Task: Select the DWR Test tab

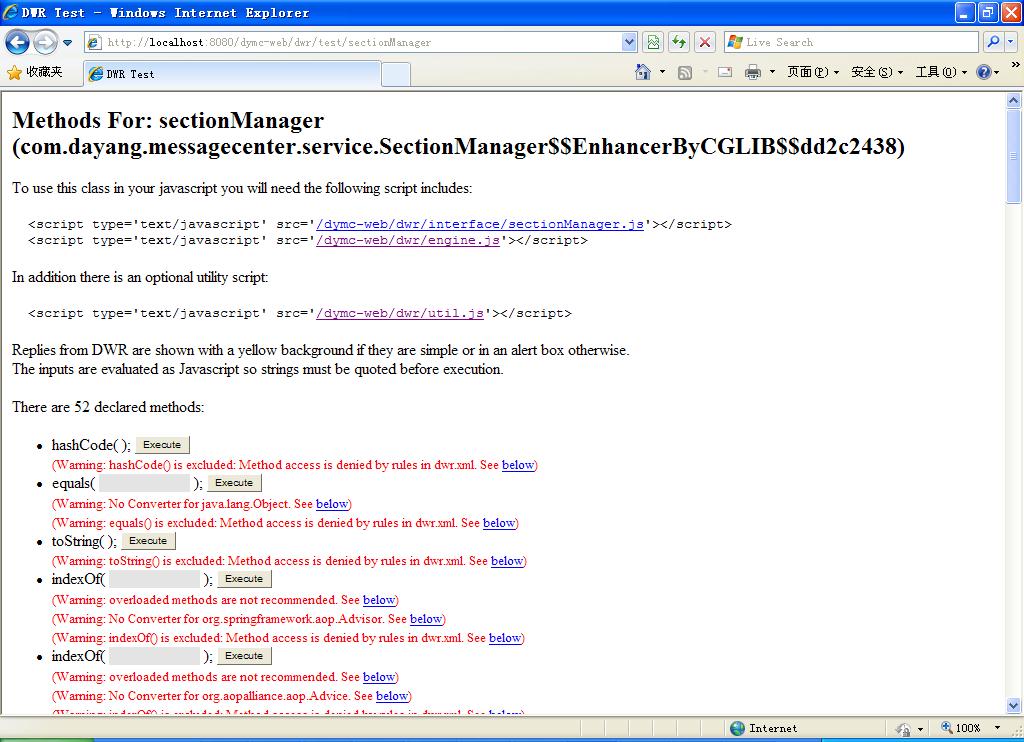Action: pyautogui.click(x=232, y=74)
